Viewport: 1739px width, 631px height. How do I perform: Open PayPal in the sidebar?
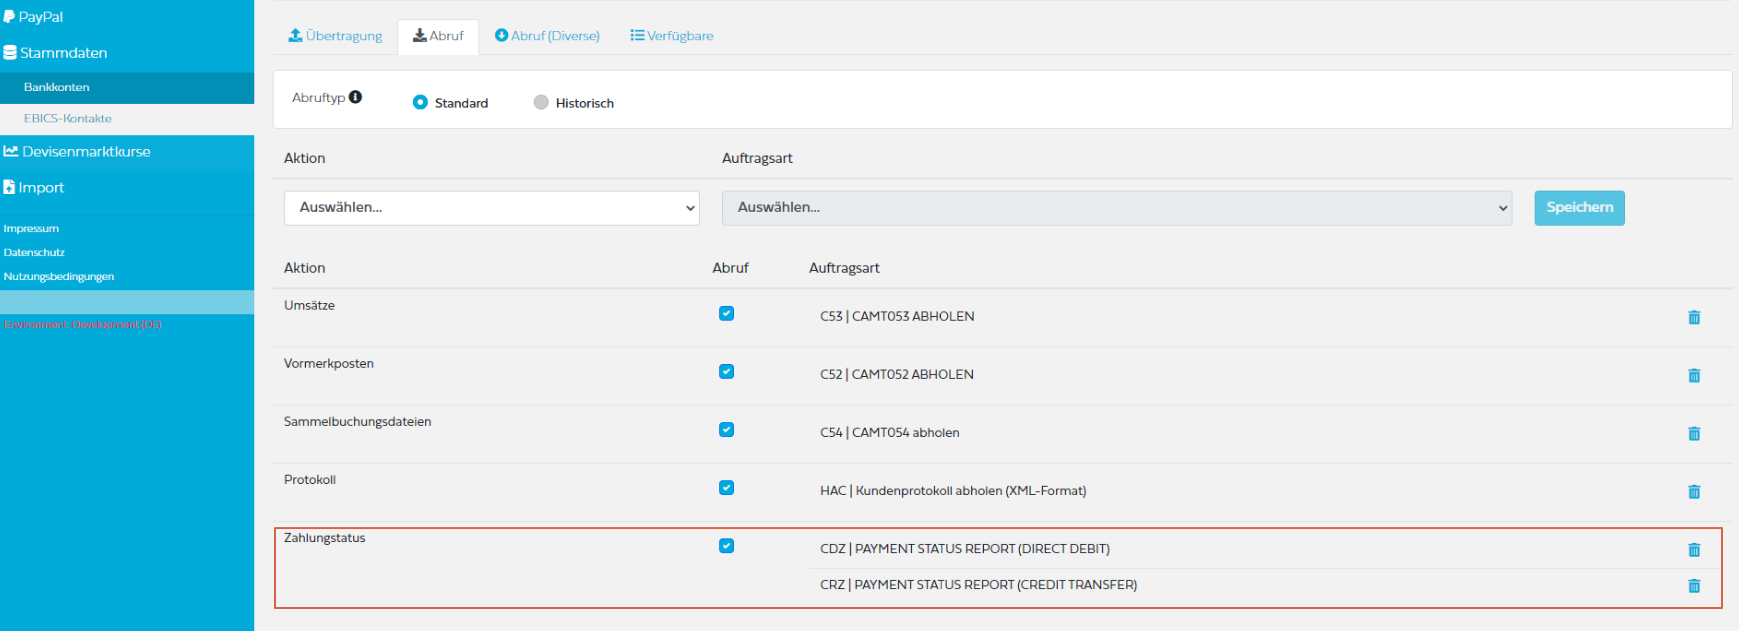coord(40,17)
